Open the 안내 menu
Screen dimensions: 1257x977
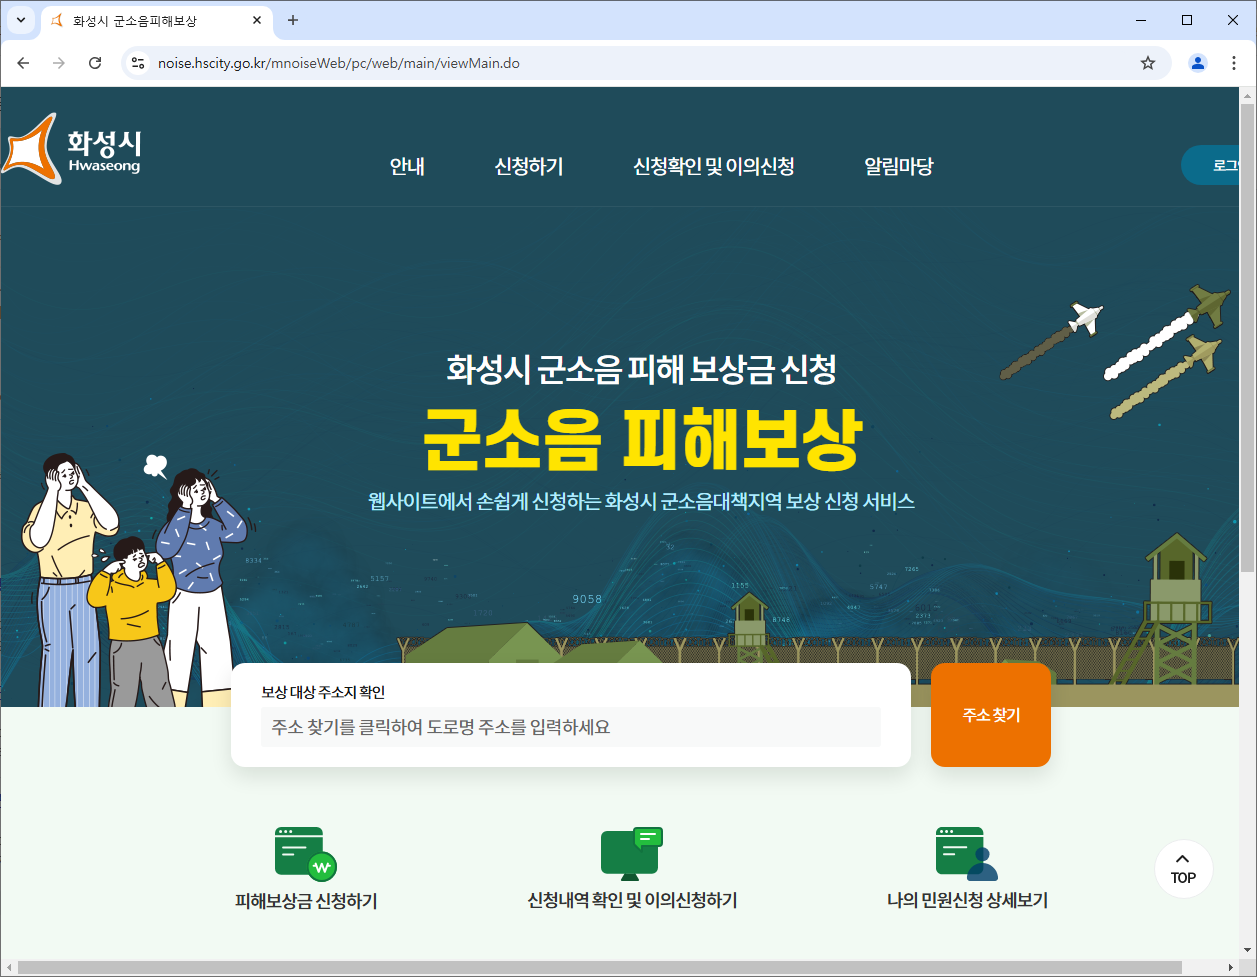click(406, 166)
